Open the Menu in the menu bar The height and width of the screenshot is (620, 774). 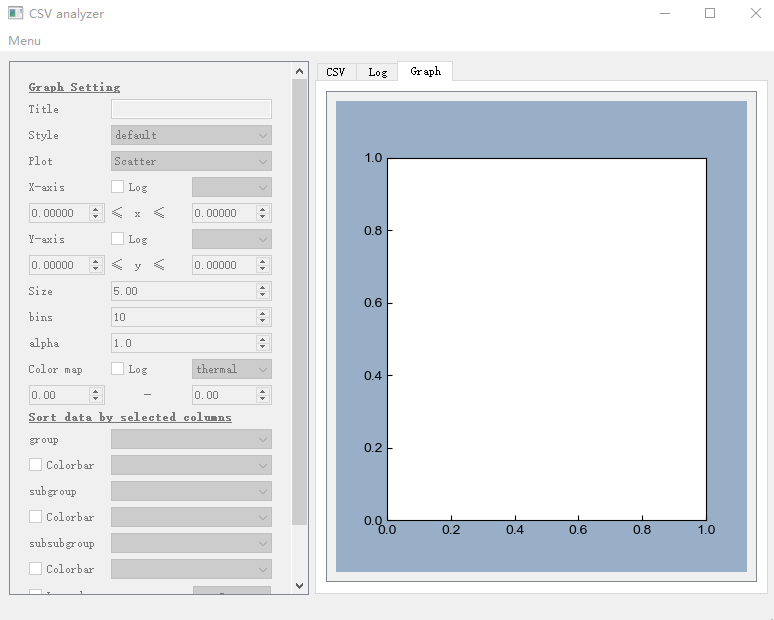coord(24,40)
